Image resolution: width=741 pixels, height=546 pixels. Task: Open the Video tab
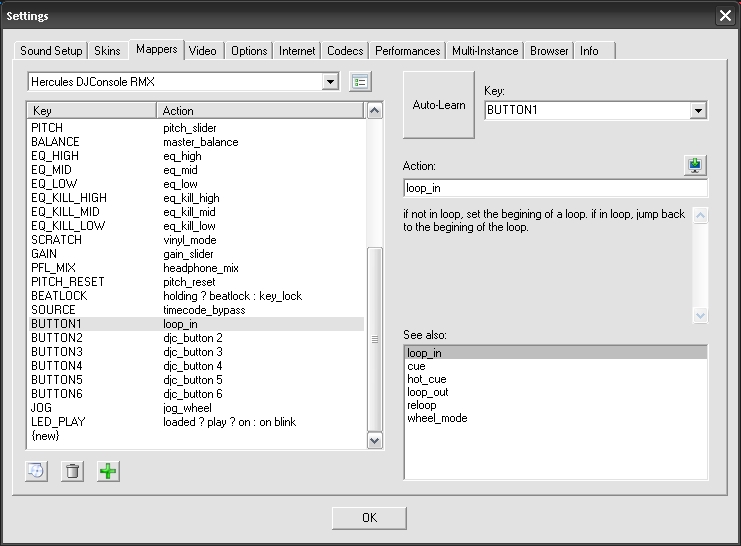(x=202, y=51)
